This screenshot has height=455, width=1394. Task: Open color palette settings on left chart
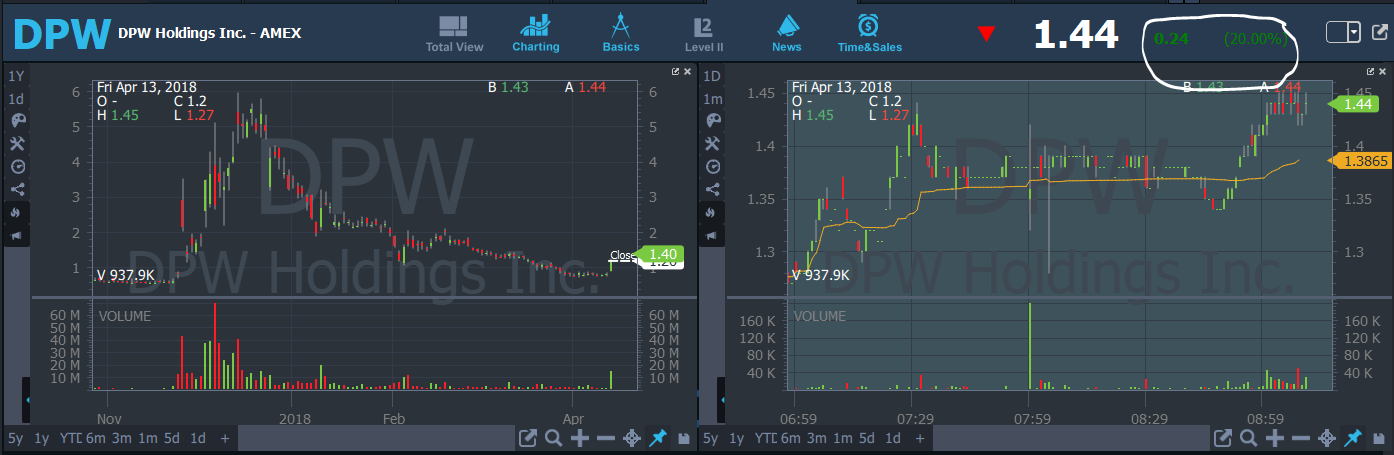[16, 121]
